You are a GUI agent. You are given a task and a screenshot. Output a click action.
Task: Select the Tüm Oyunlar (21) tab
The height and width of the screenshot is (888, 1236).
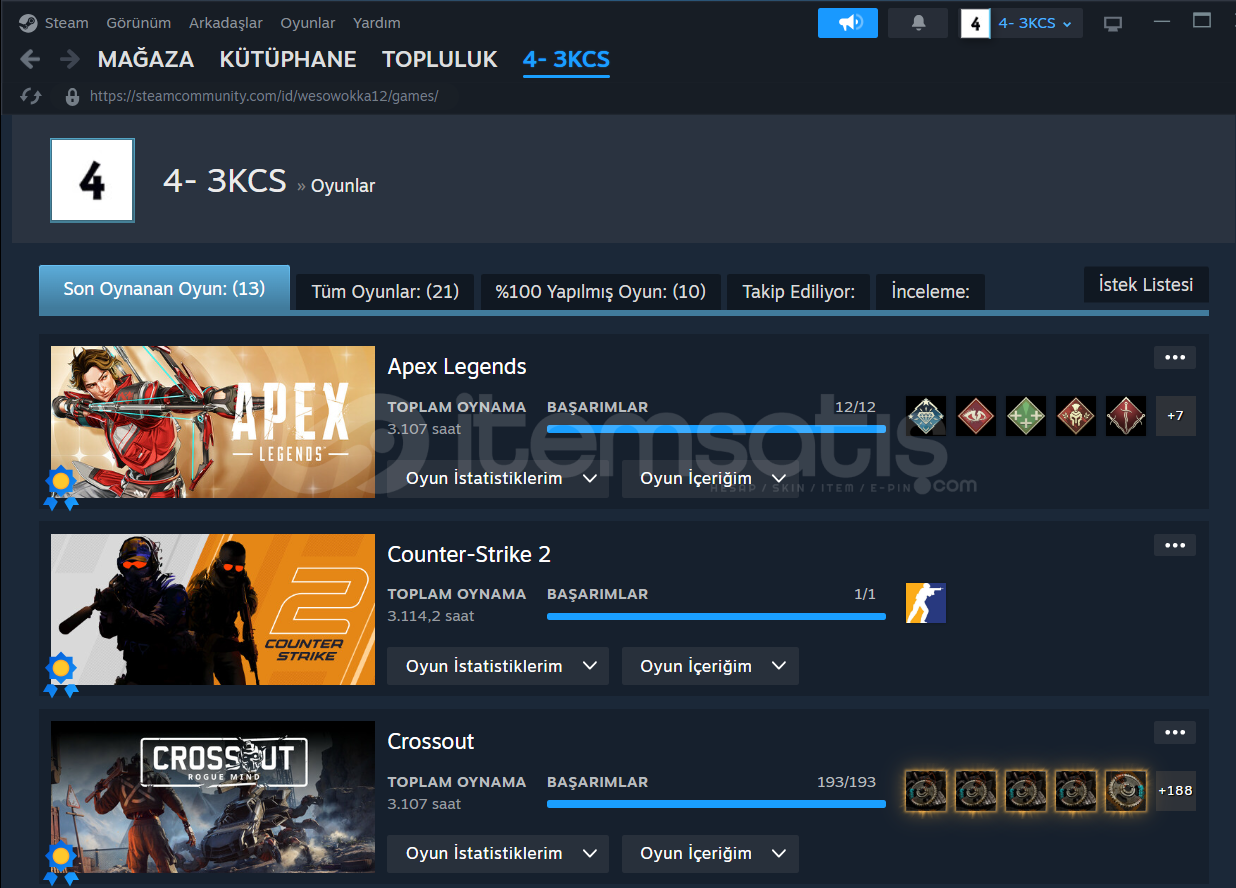click(x=385, y=292)
